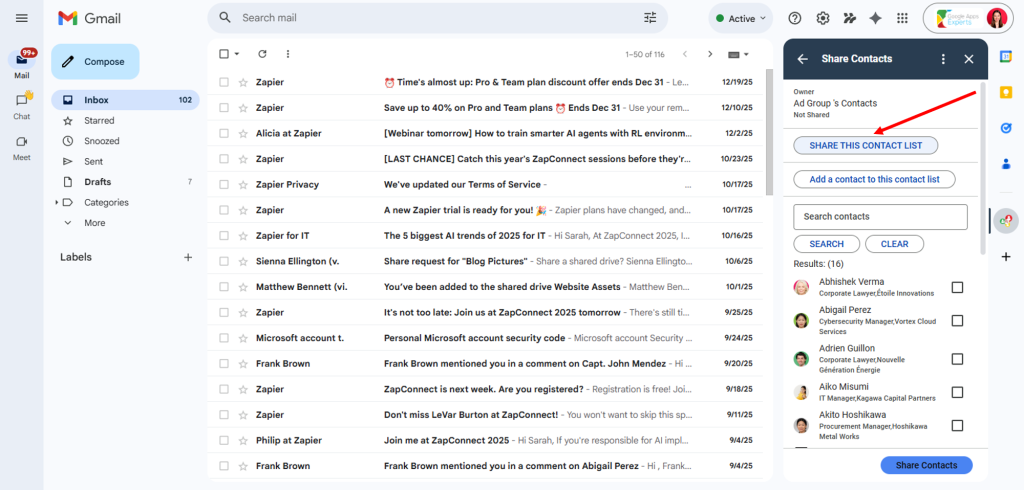Go to the Starred folder
Viewport: 1024px width, 490px height.
pos(99,121)
